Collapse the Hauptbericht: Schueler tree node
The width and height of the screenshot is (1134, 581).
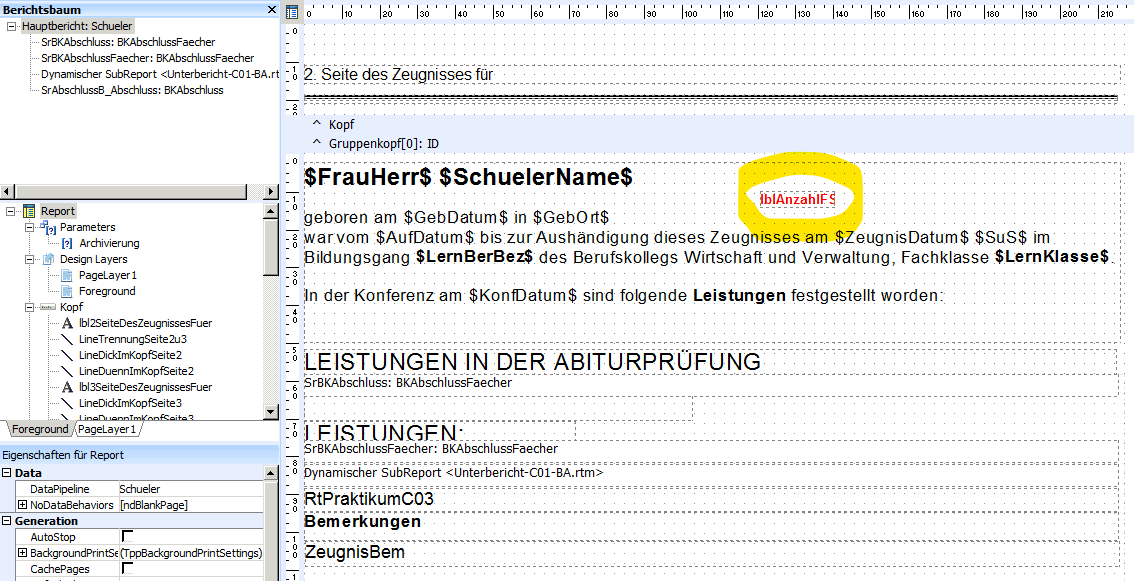pos(11,26)
